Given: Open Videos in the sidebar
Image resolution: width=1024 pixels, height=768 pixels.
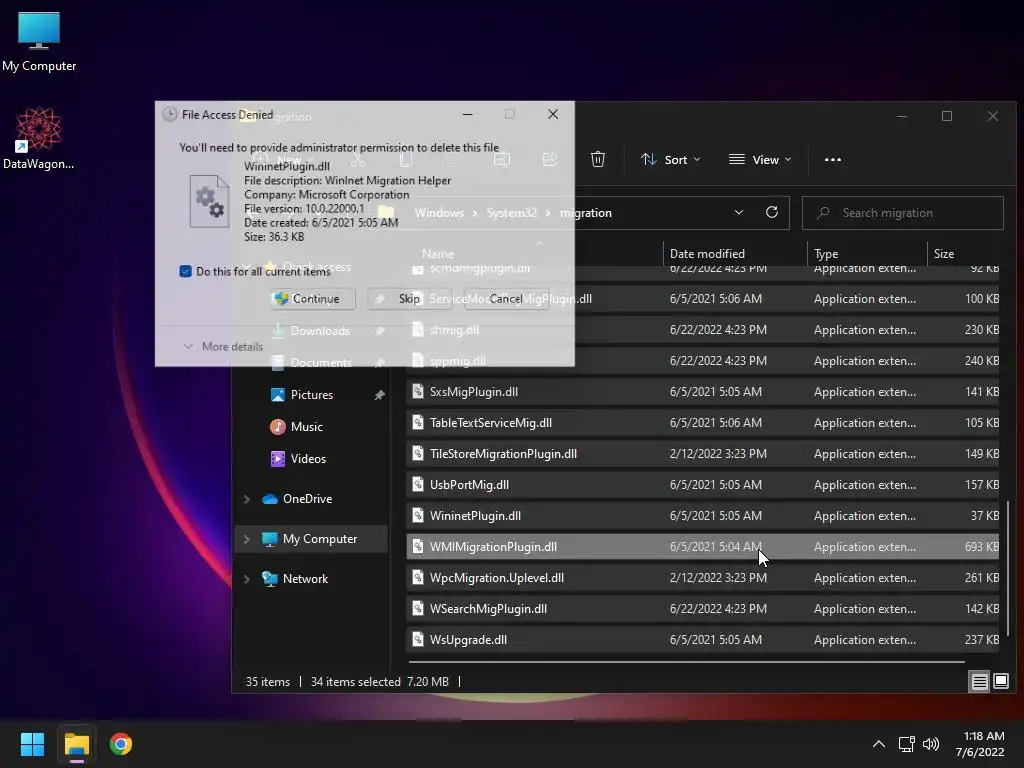Looking at the screenshot, I should [308, 458].
